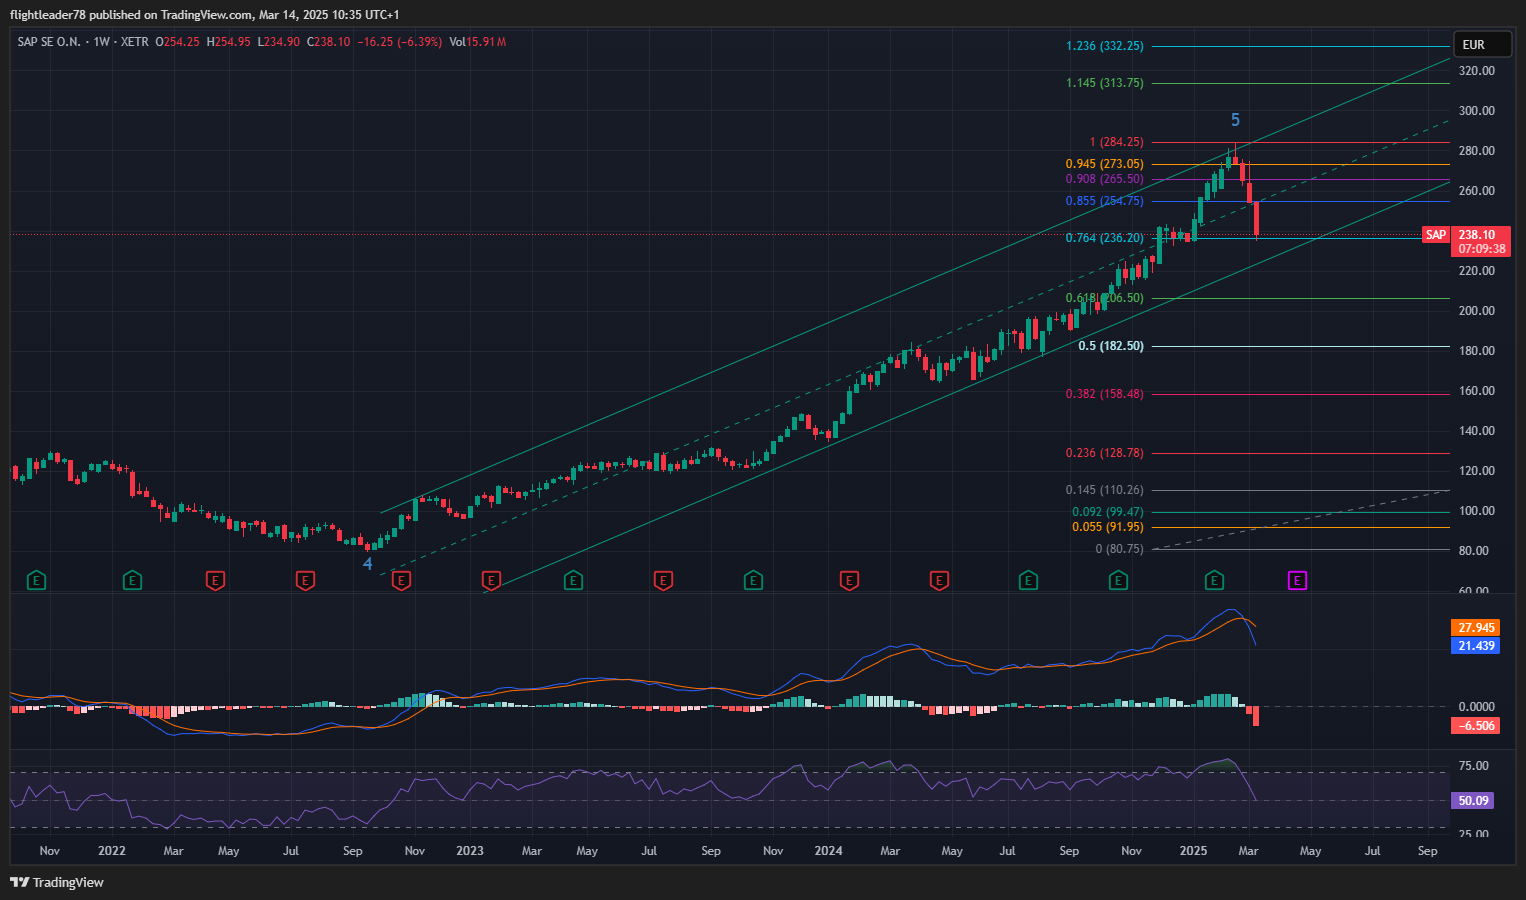Select the 0.382 (158.48) Fibonacci label
The width and height of the screenshot is (1526, 900).
click(x=1105, y=394)
